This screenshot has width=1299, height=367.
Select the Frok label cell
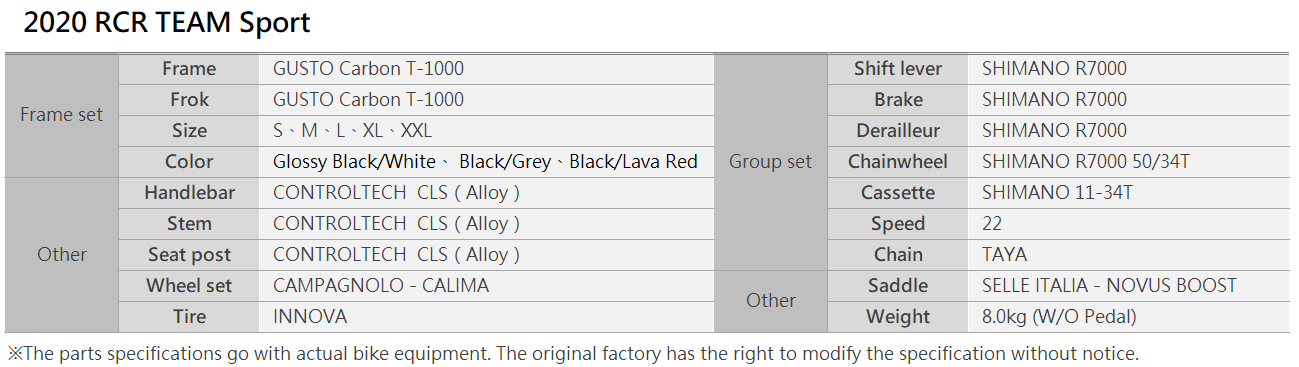click(x=189, y=100)
